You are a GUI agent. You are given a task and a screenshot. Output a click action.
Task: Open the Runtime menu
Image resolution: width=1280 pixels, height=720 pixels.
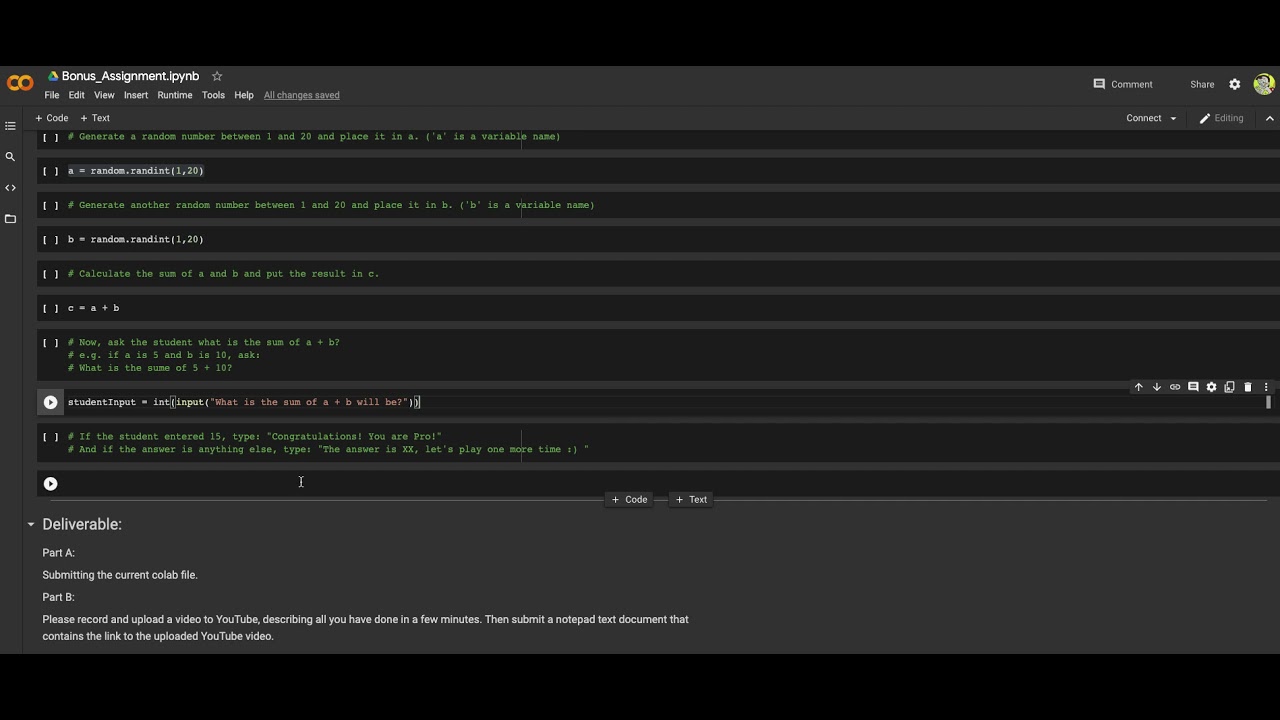[174, 95]
